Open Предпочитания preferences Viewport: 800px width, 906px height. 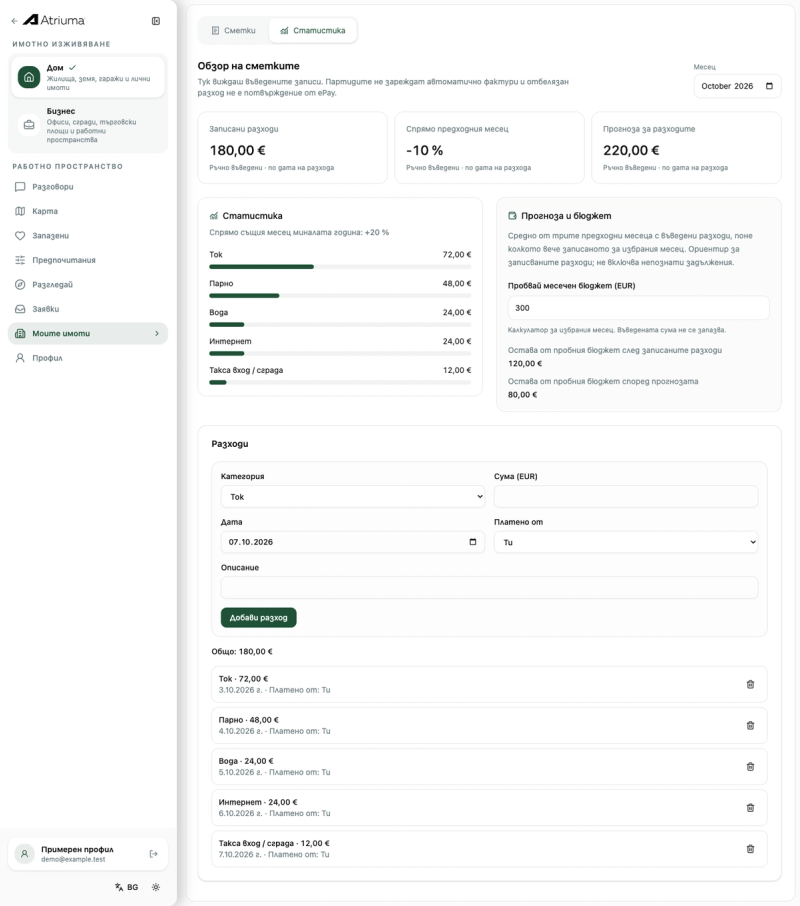88,260
